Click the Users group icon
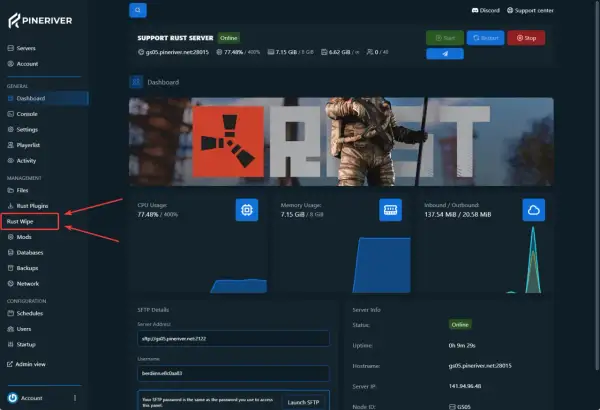Screen dimensions: 600x410 coord(10,329)
